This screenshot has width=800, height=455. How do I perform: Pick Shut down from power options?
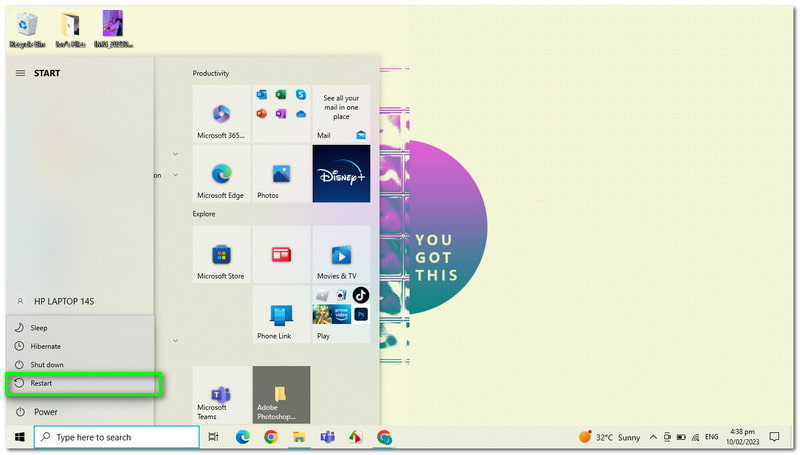(81, 364)
